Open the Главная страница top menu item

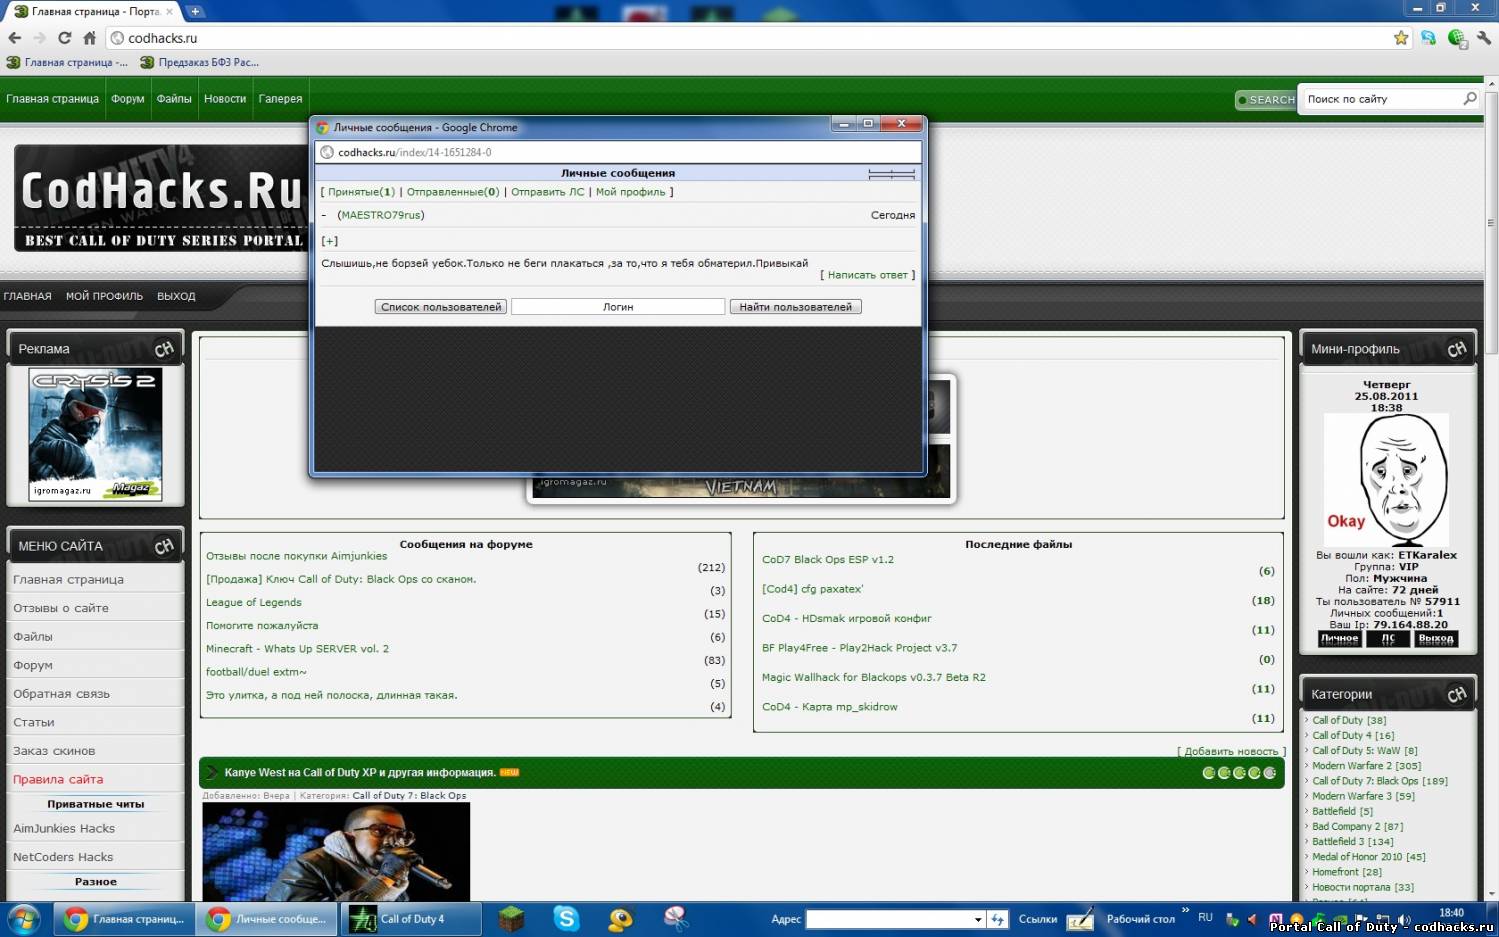[52, 99]
